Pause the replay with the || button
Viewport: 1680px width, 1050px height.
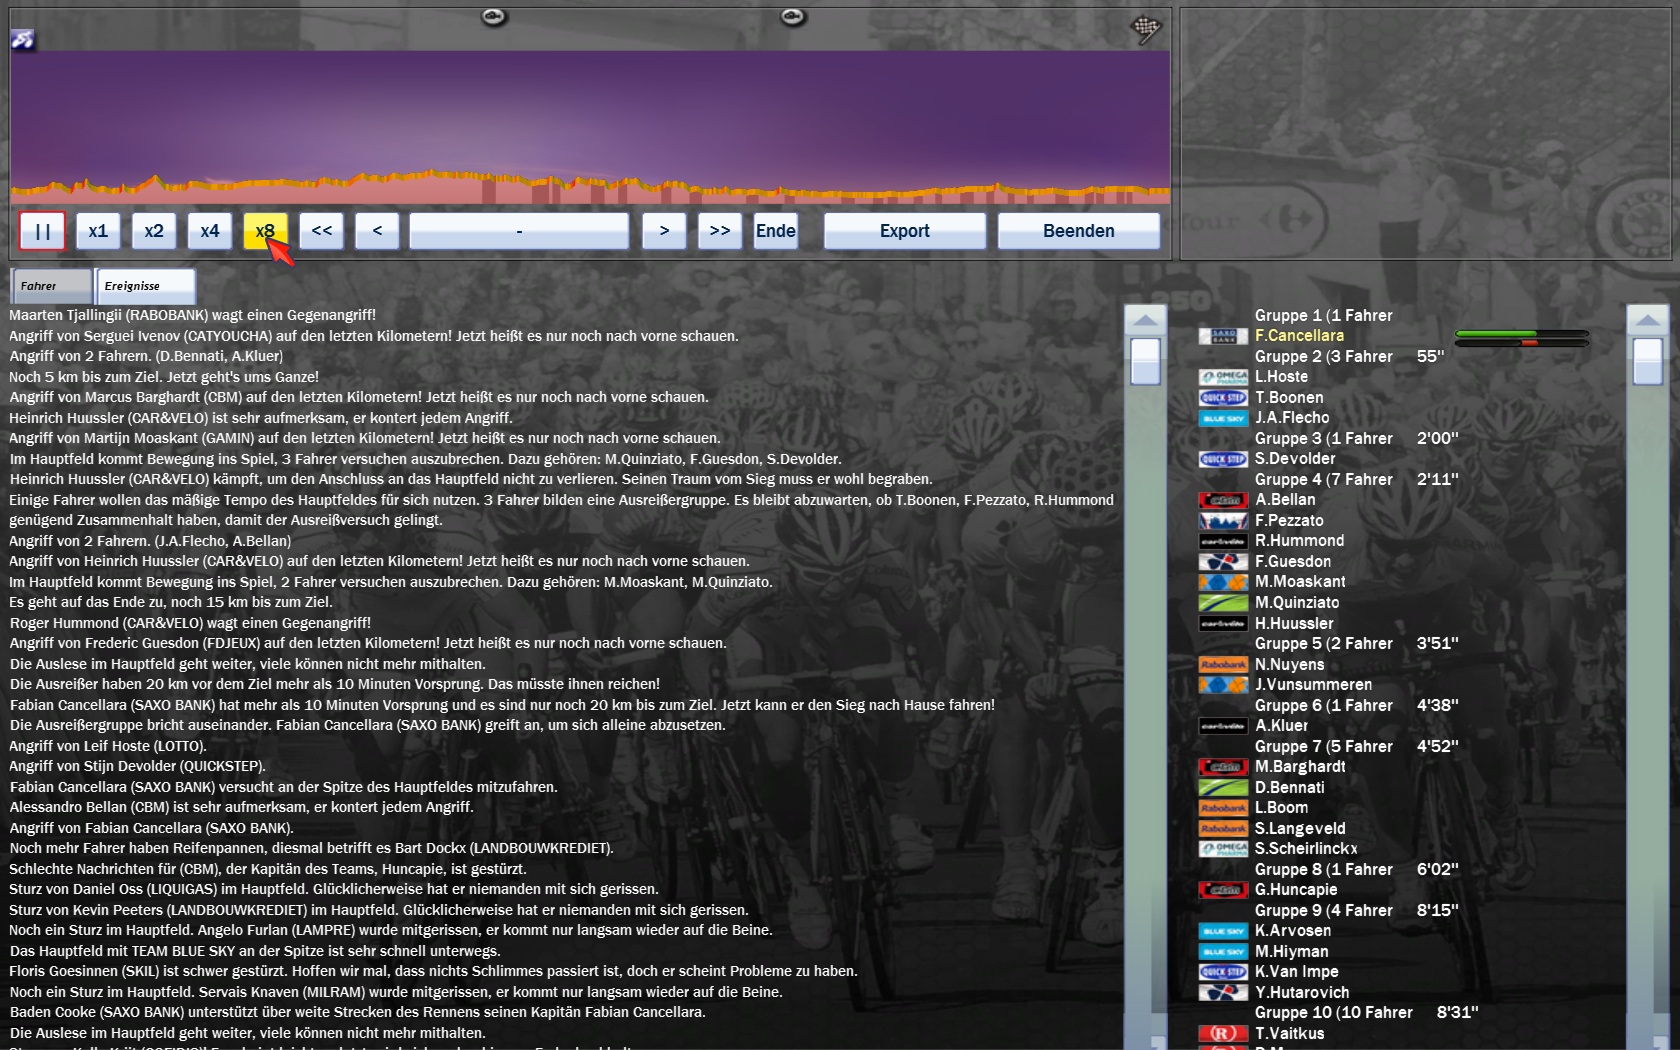42,231
